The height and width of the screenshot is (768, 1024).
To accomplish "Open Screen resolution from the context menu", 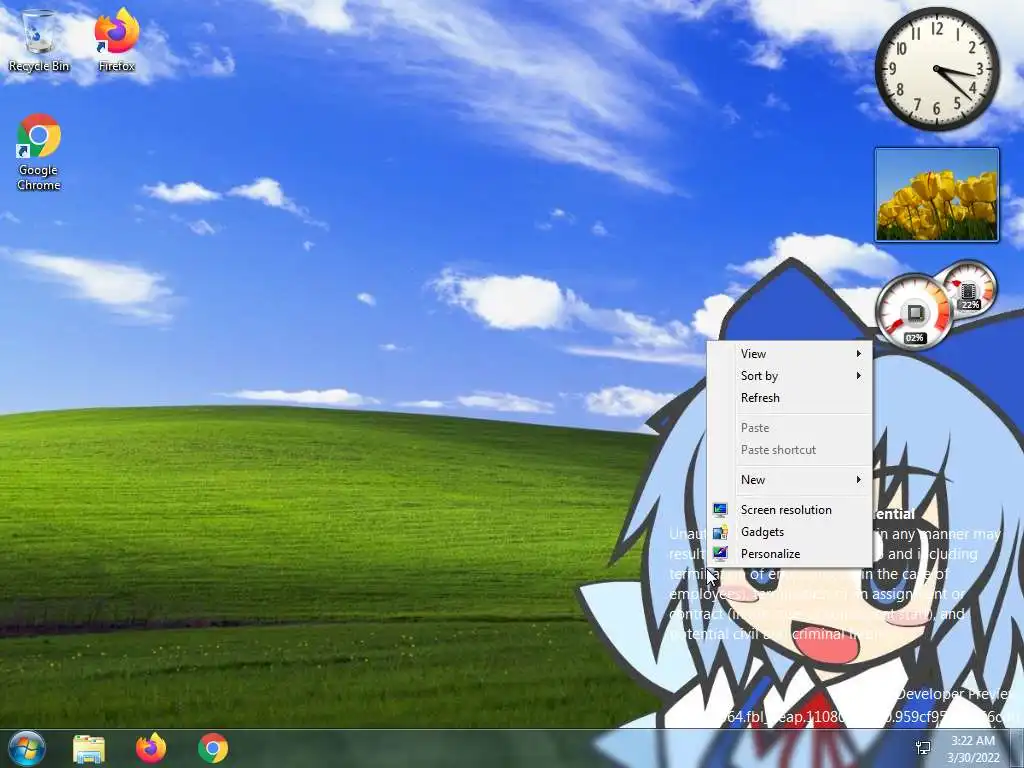I will pyautogui.click(x=790, y=510).
